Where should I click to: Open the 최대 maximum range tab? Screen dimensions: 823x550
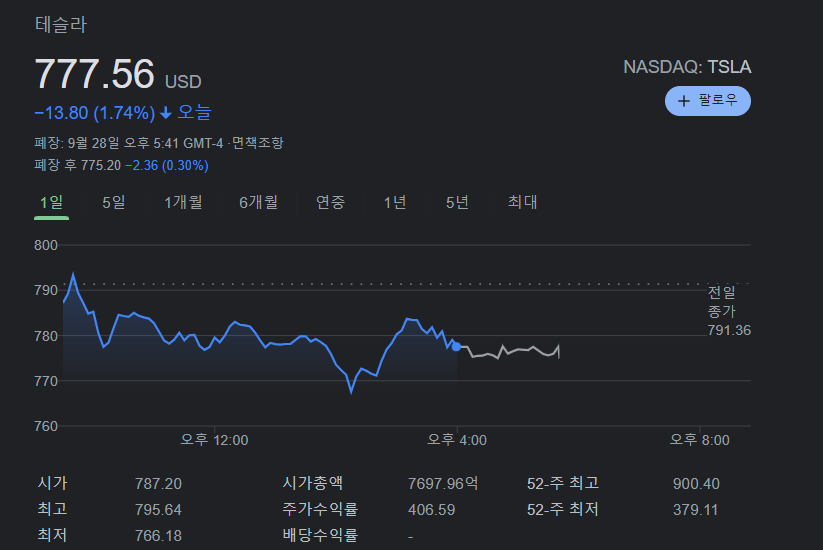pos(522,202)
